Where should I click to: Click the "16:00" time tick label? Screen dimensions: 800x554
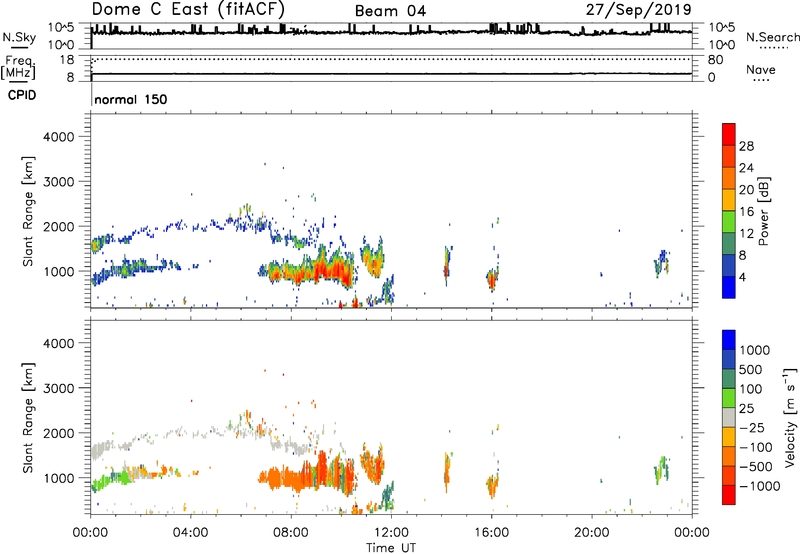491,533
